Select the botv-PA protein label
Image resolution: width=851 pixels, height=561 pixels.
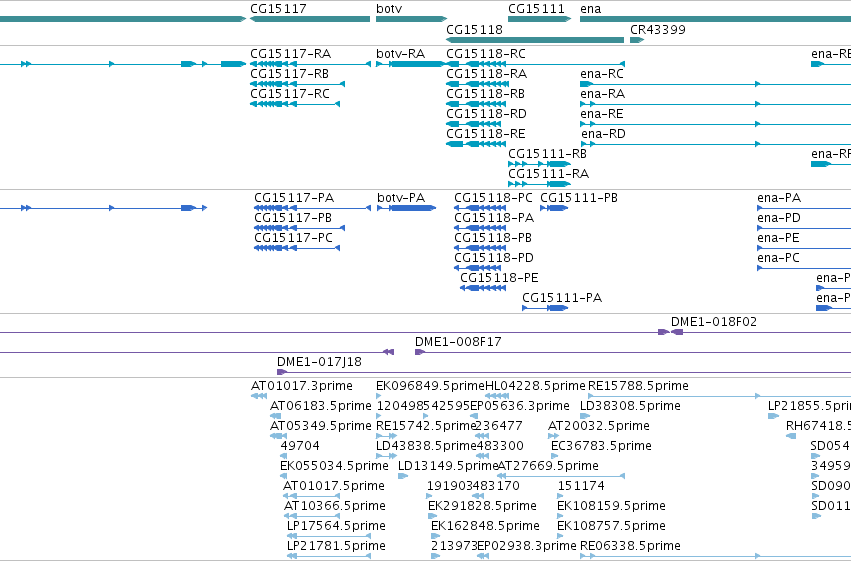coord(401,198)
